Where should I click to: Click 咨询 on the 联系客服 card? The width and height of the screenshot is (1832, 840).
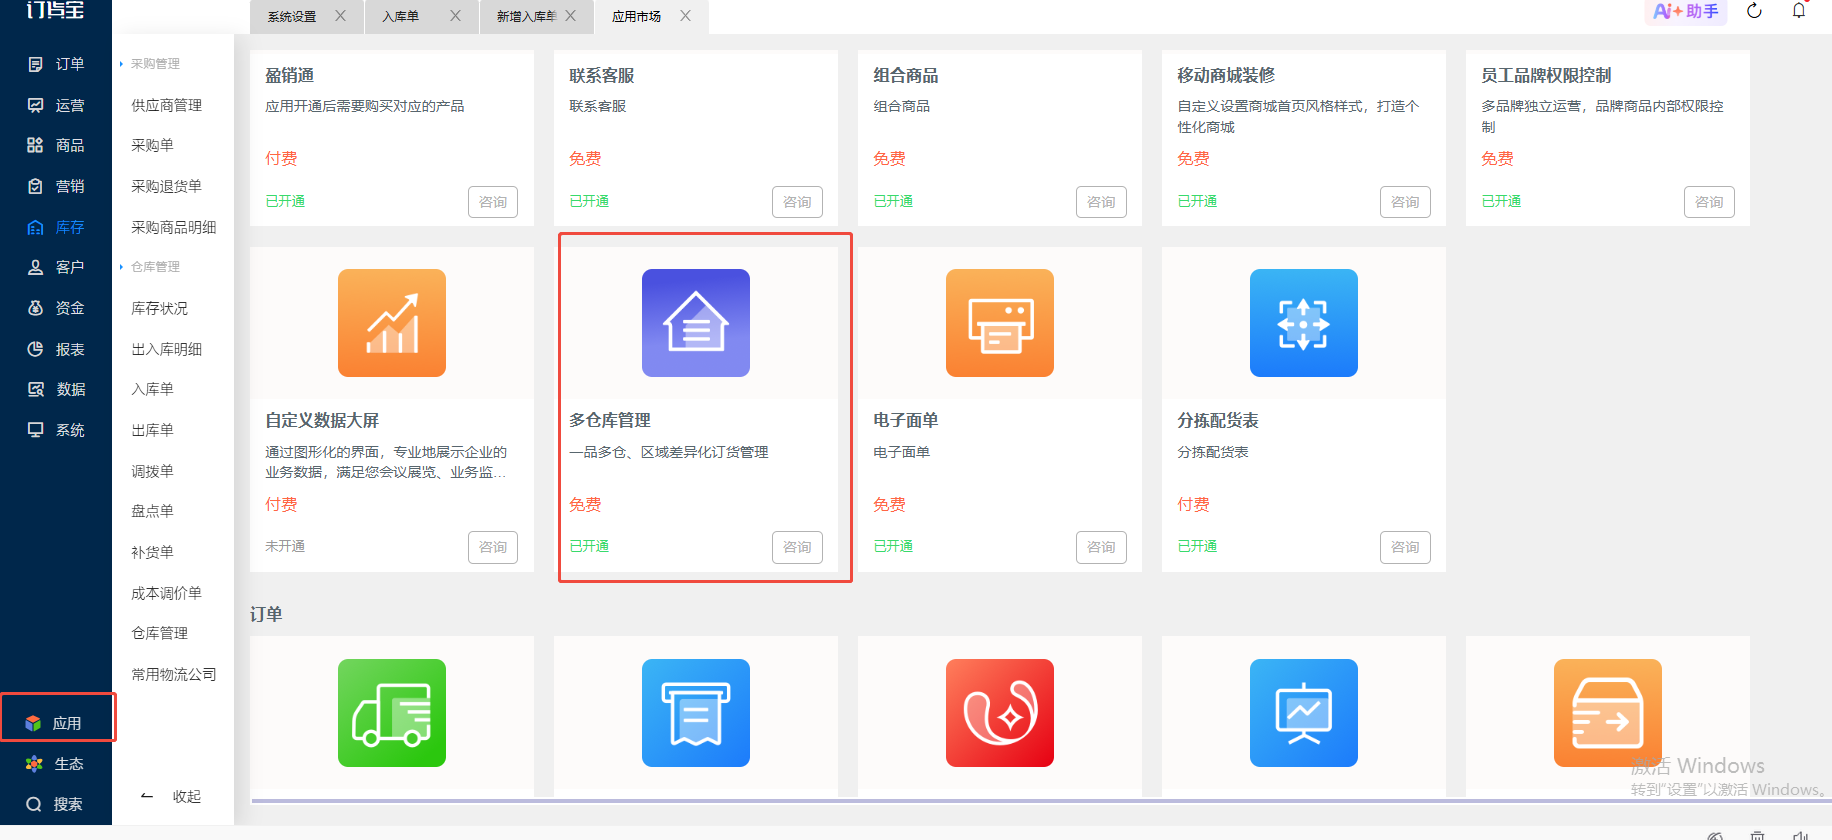tap(797, 202)
